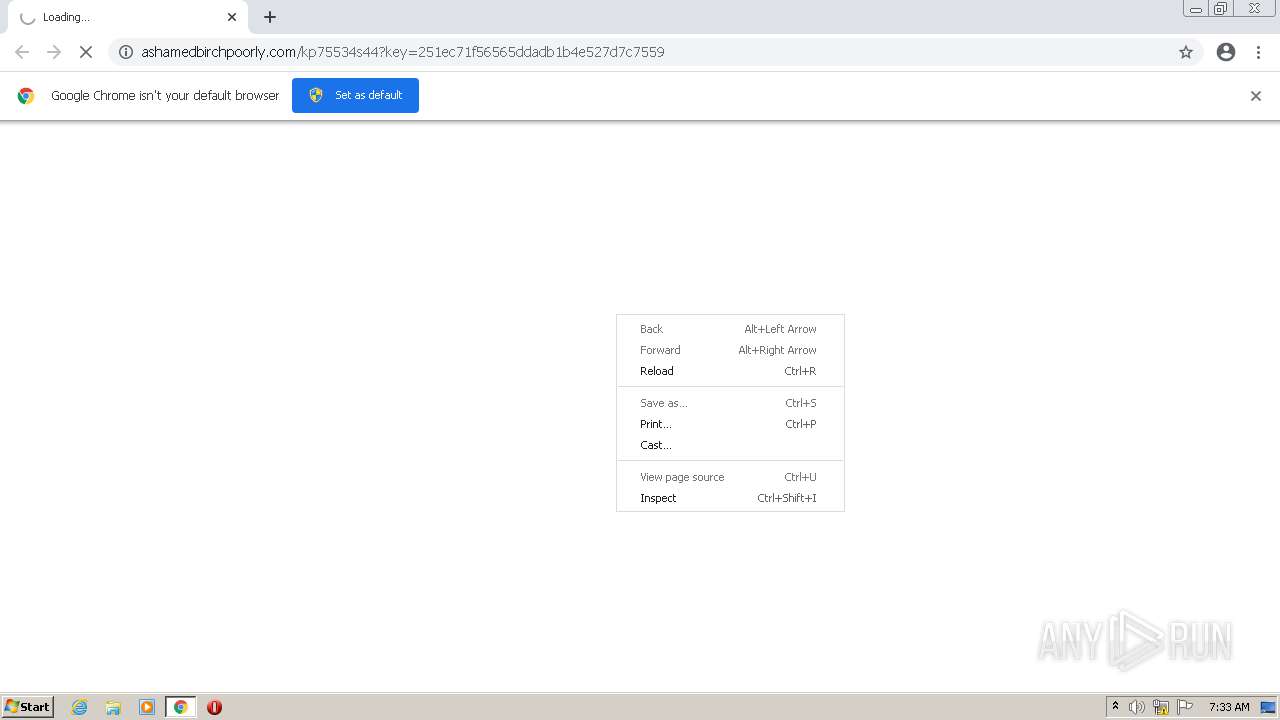Click the address bar URL field
The height and width of the screenshot is (720, 1280).
[655, 52]
